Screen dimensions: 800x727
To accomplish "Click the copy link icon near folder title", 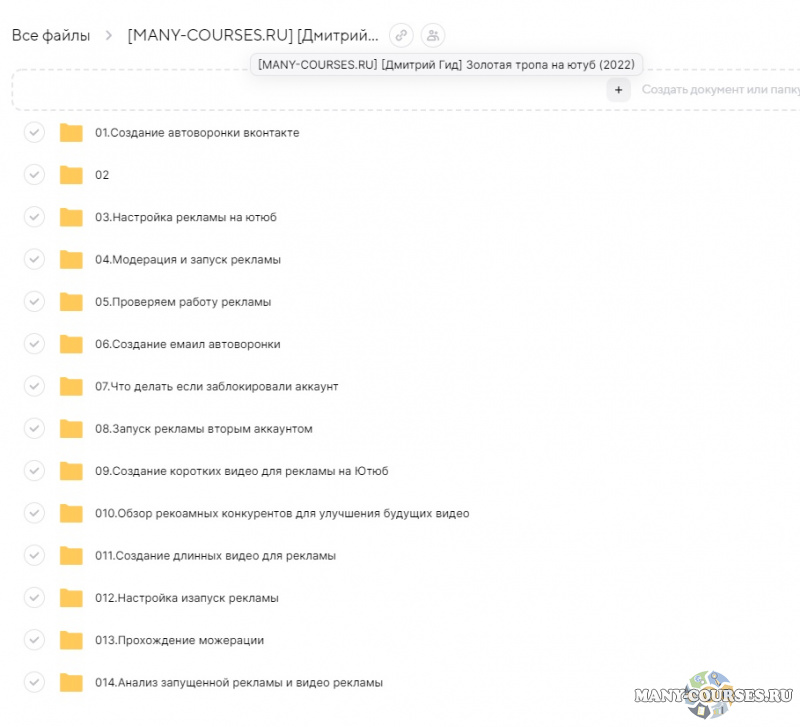I will tap(401, 36).
